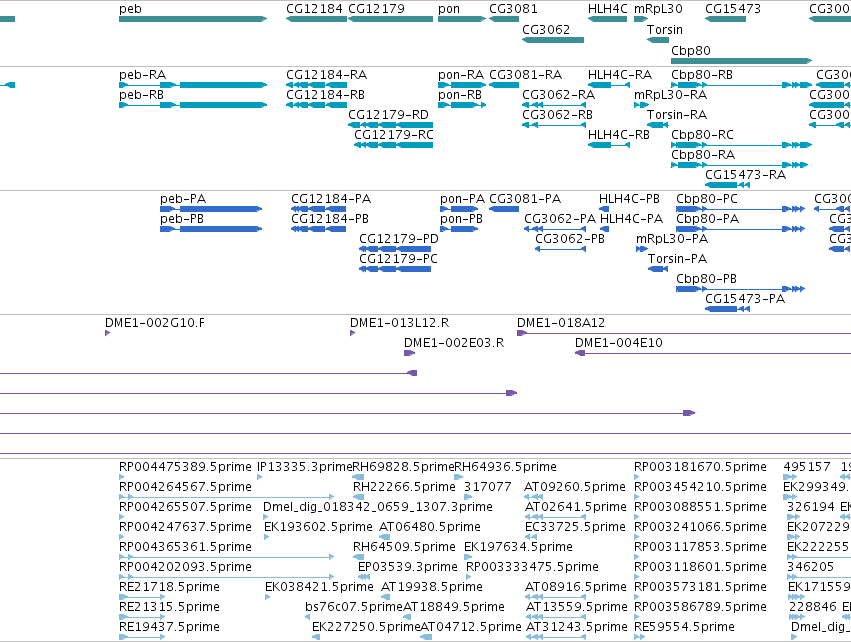Click EST RE21718.5prime

[169, 587]
